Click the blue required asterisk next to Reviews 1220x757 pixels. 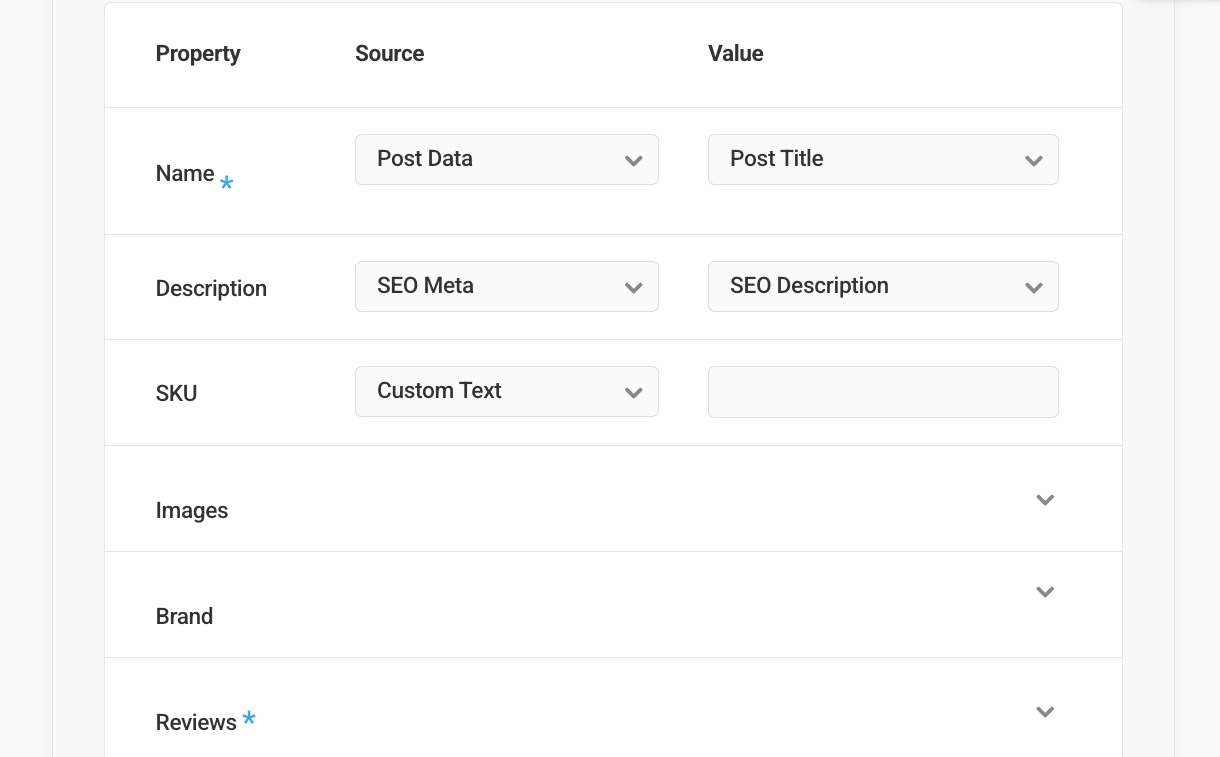pos(249,719)
